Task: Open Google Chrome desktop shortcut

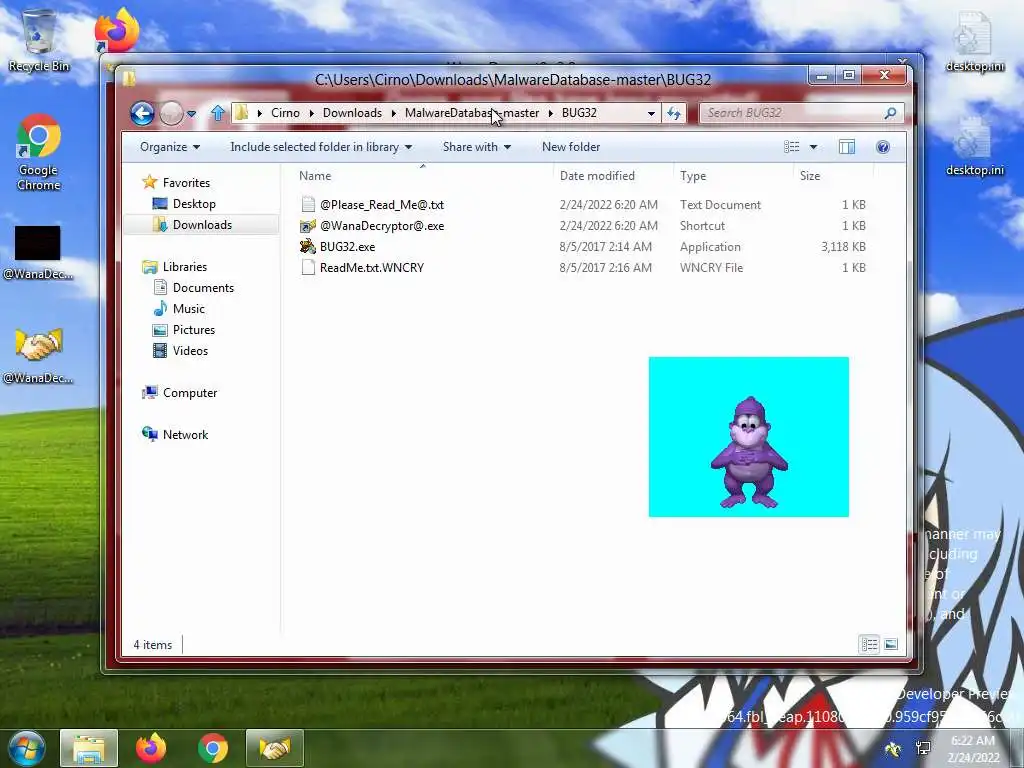Action: click(39, 152)
